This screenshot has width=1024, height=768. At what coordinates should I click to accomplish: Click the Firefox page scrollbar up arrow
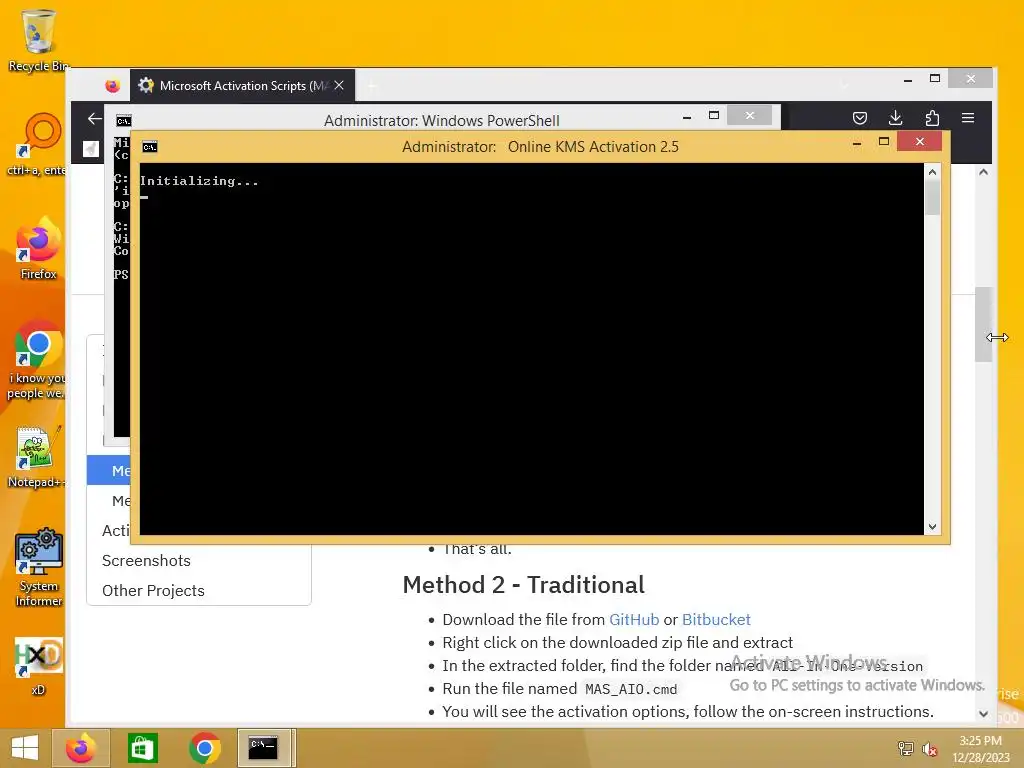[x=984, y=172]
